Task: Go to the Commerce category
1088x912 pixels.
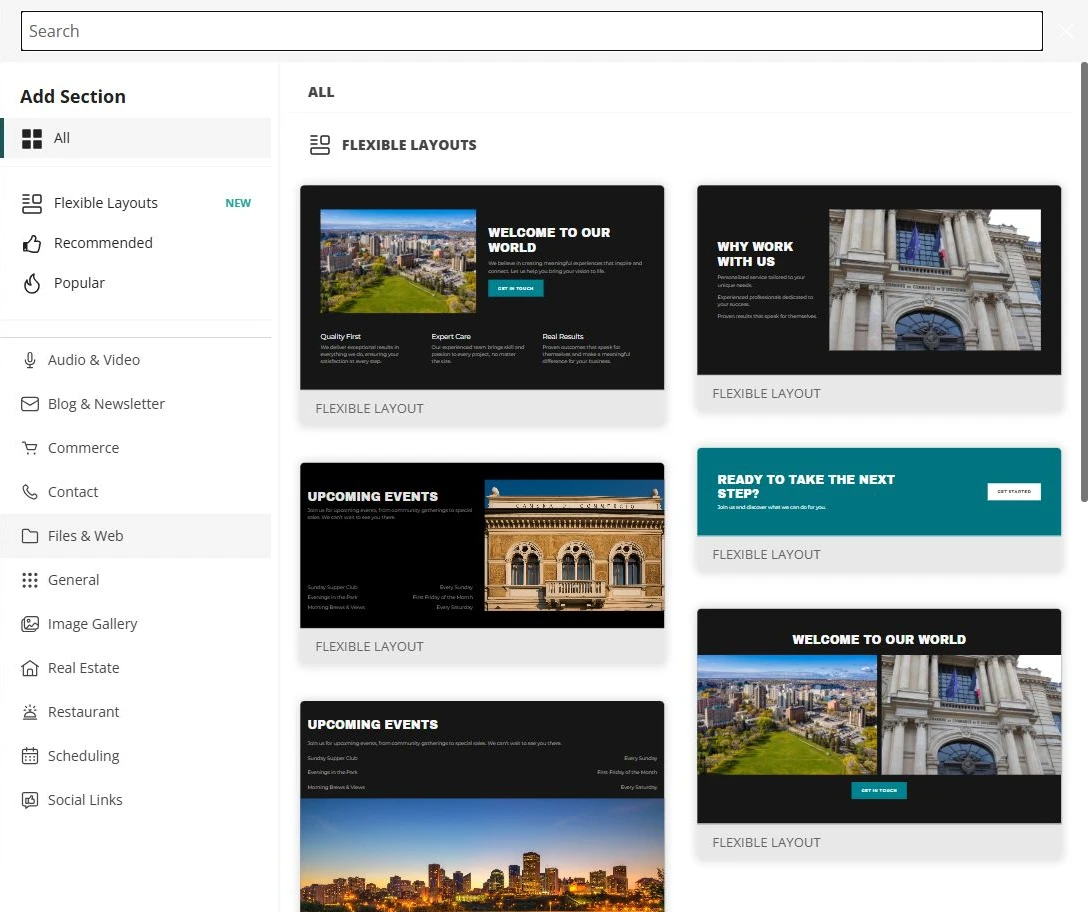Action: (136, 448)
